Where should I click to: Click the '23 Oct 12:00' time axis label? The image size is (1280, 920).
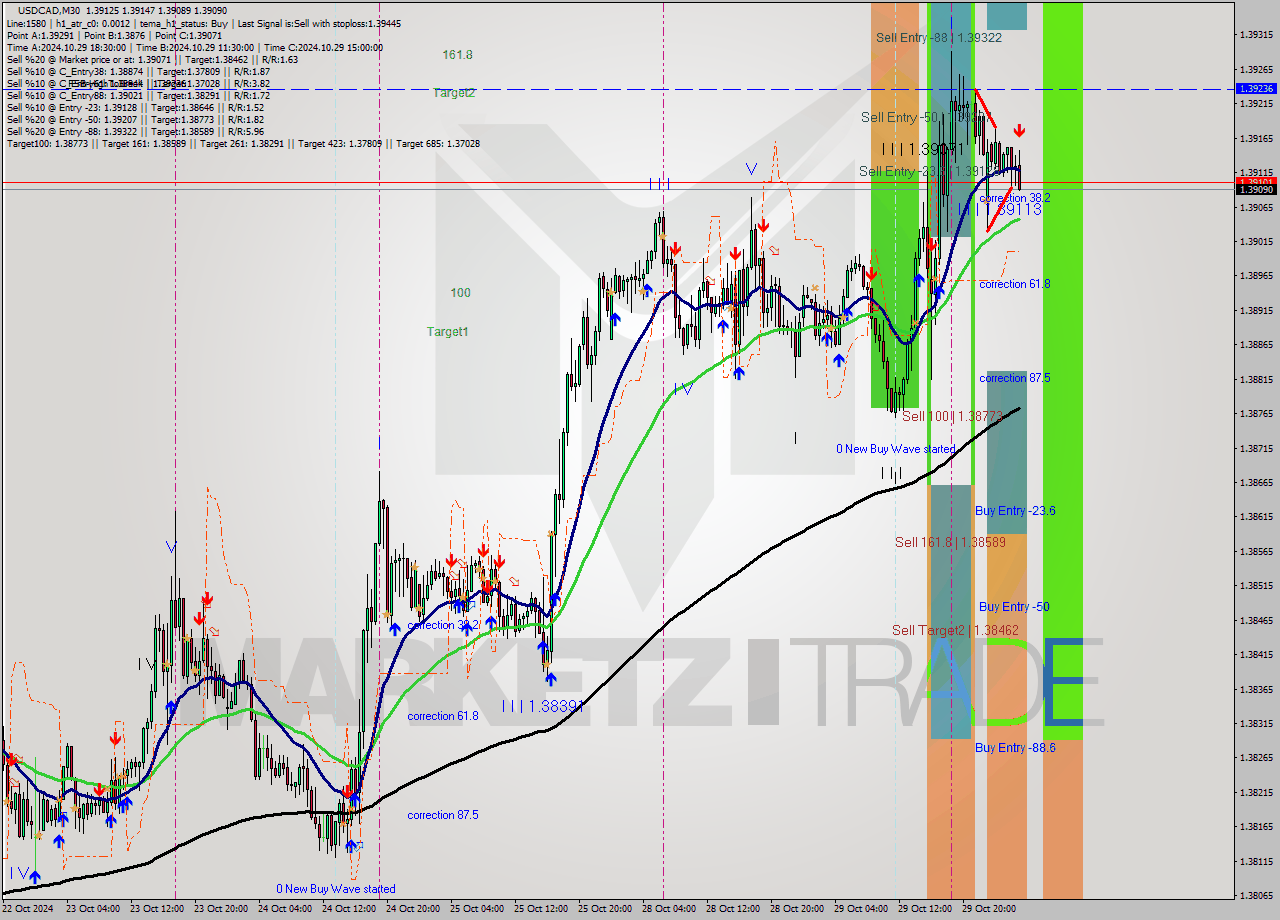pos(156,909)
